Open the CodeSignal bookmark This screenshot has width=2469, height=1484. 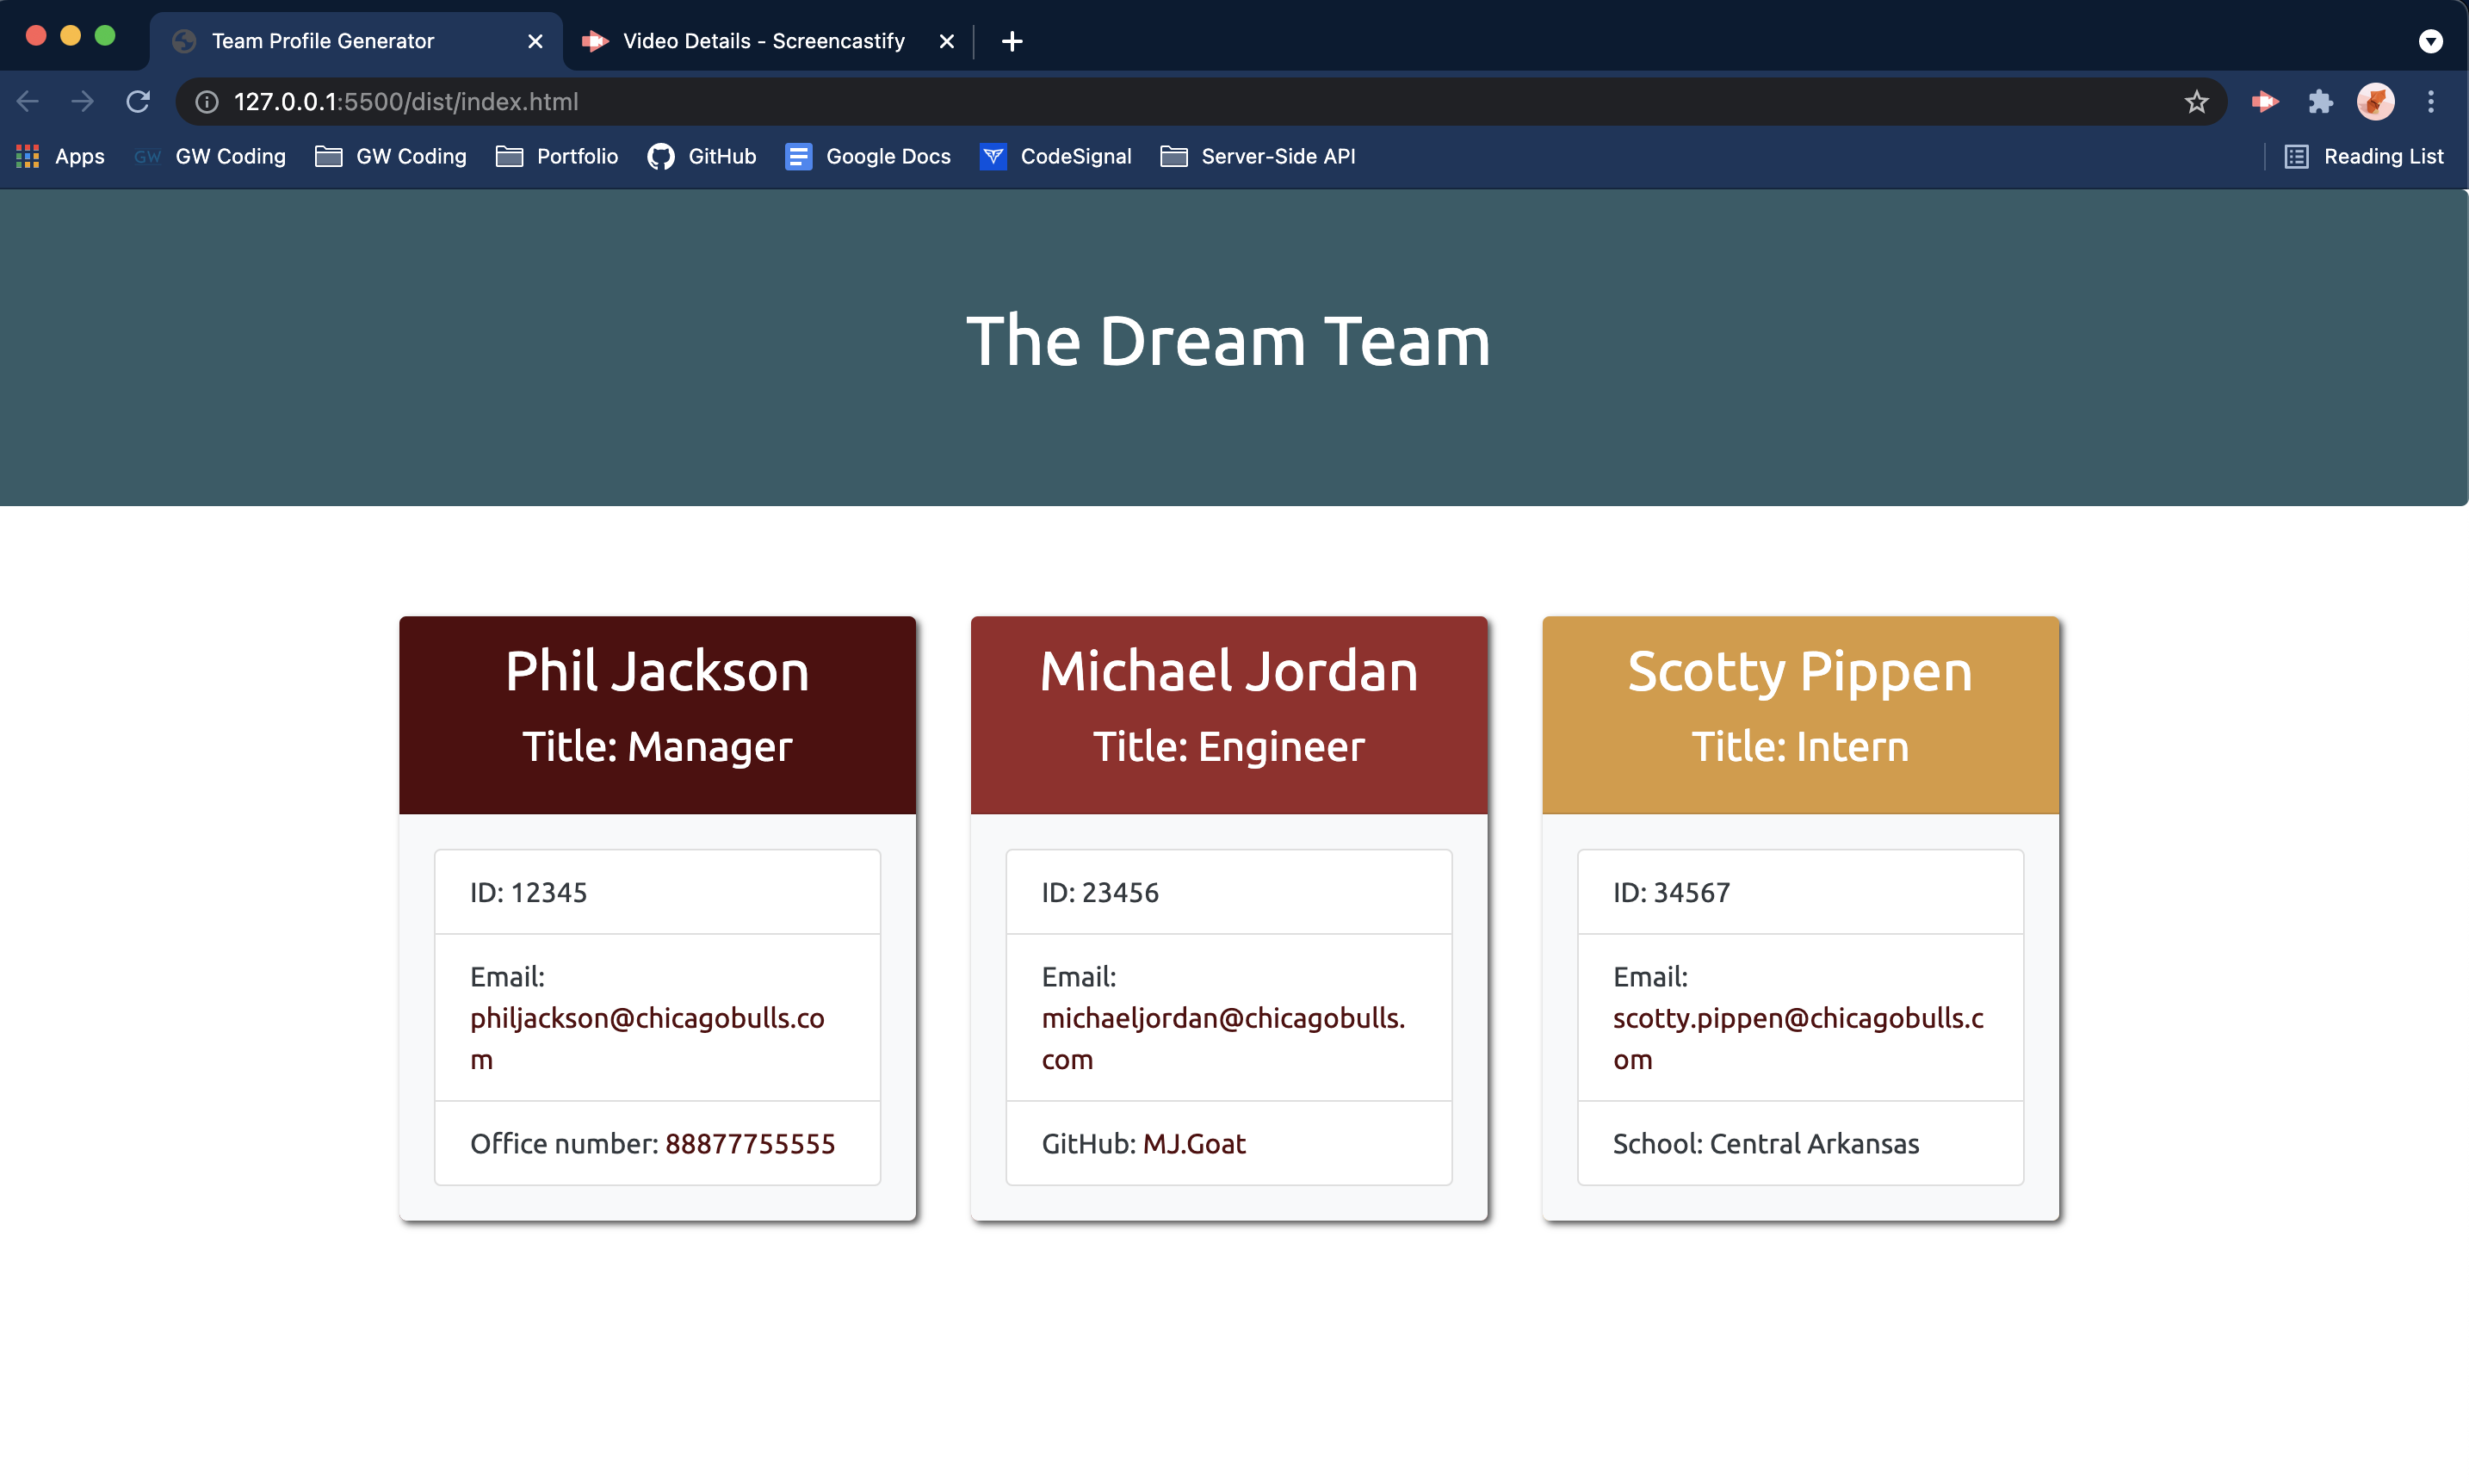(1056, 156)
